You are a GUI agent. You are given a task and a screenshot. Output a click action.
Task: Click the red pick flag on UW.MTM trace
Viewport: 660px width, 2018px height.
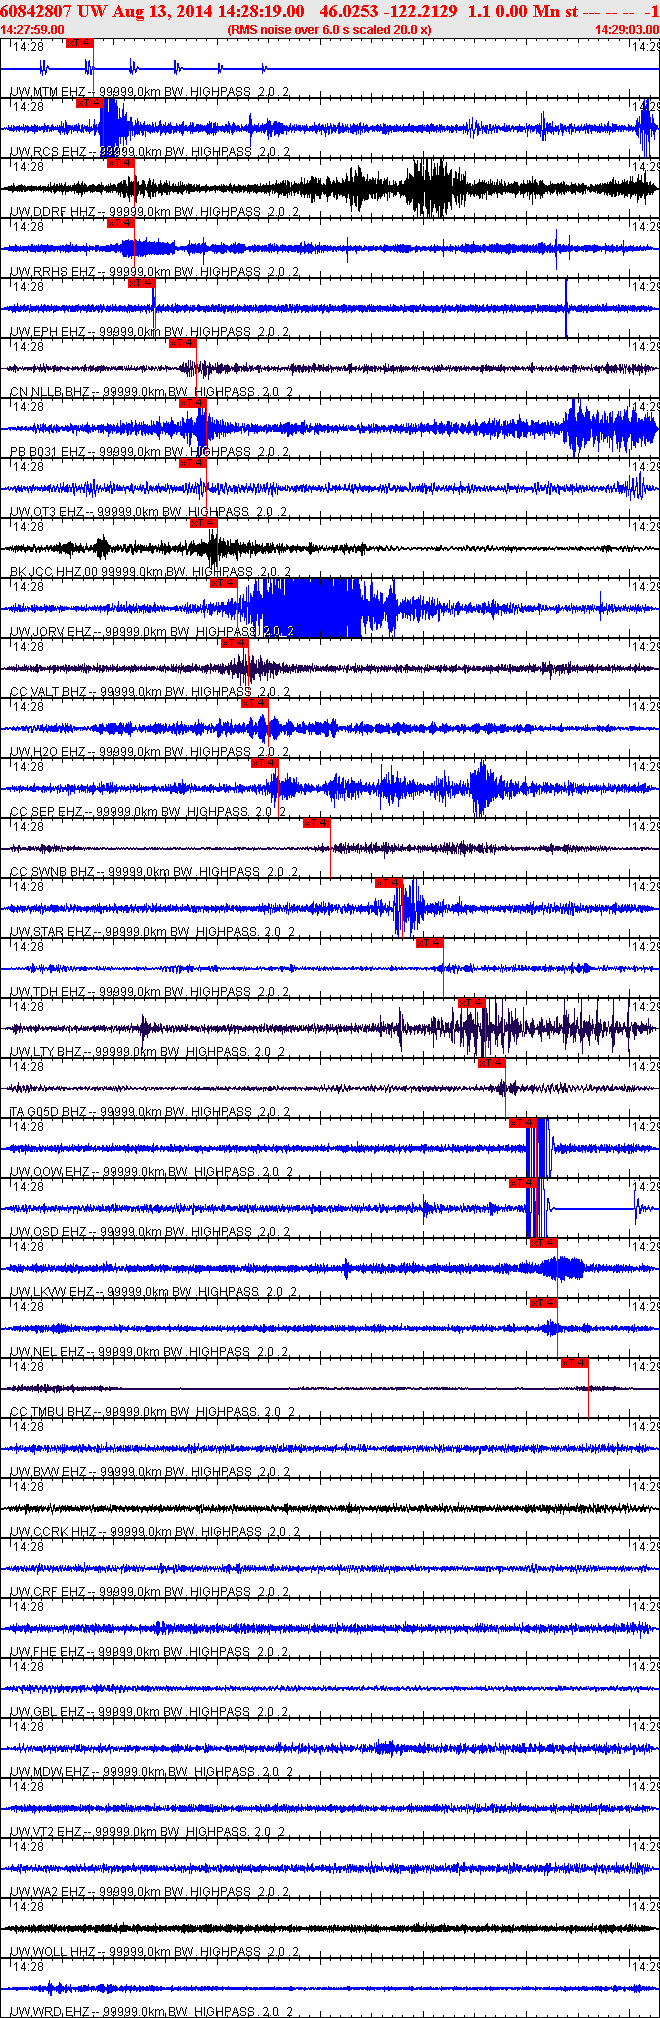(x=79, y=43)
